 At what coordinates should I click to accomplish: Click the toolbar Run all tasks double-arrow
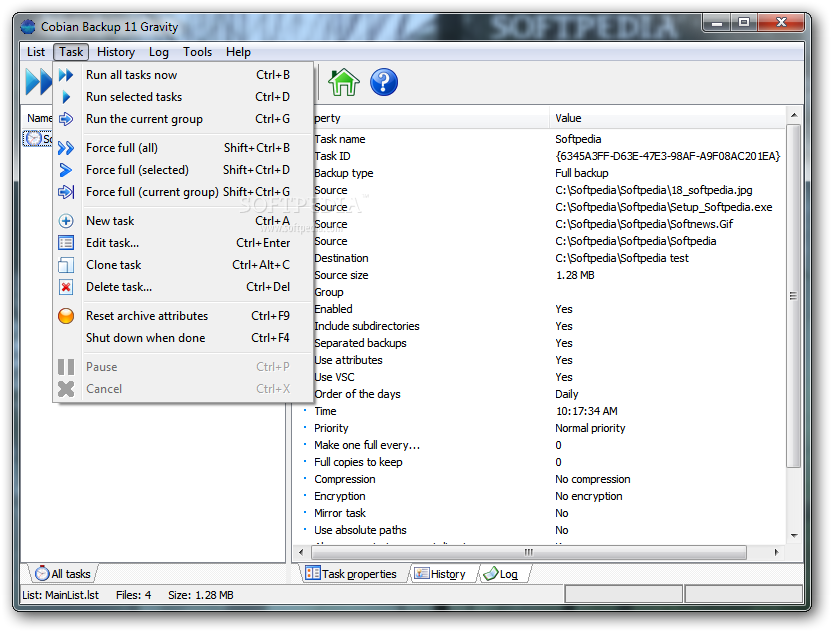pyautogui.click(x=38, y=82)
